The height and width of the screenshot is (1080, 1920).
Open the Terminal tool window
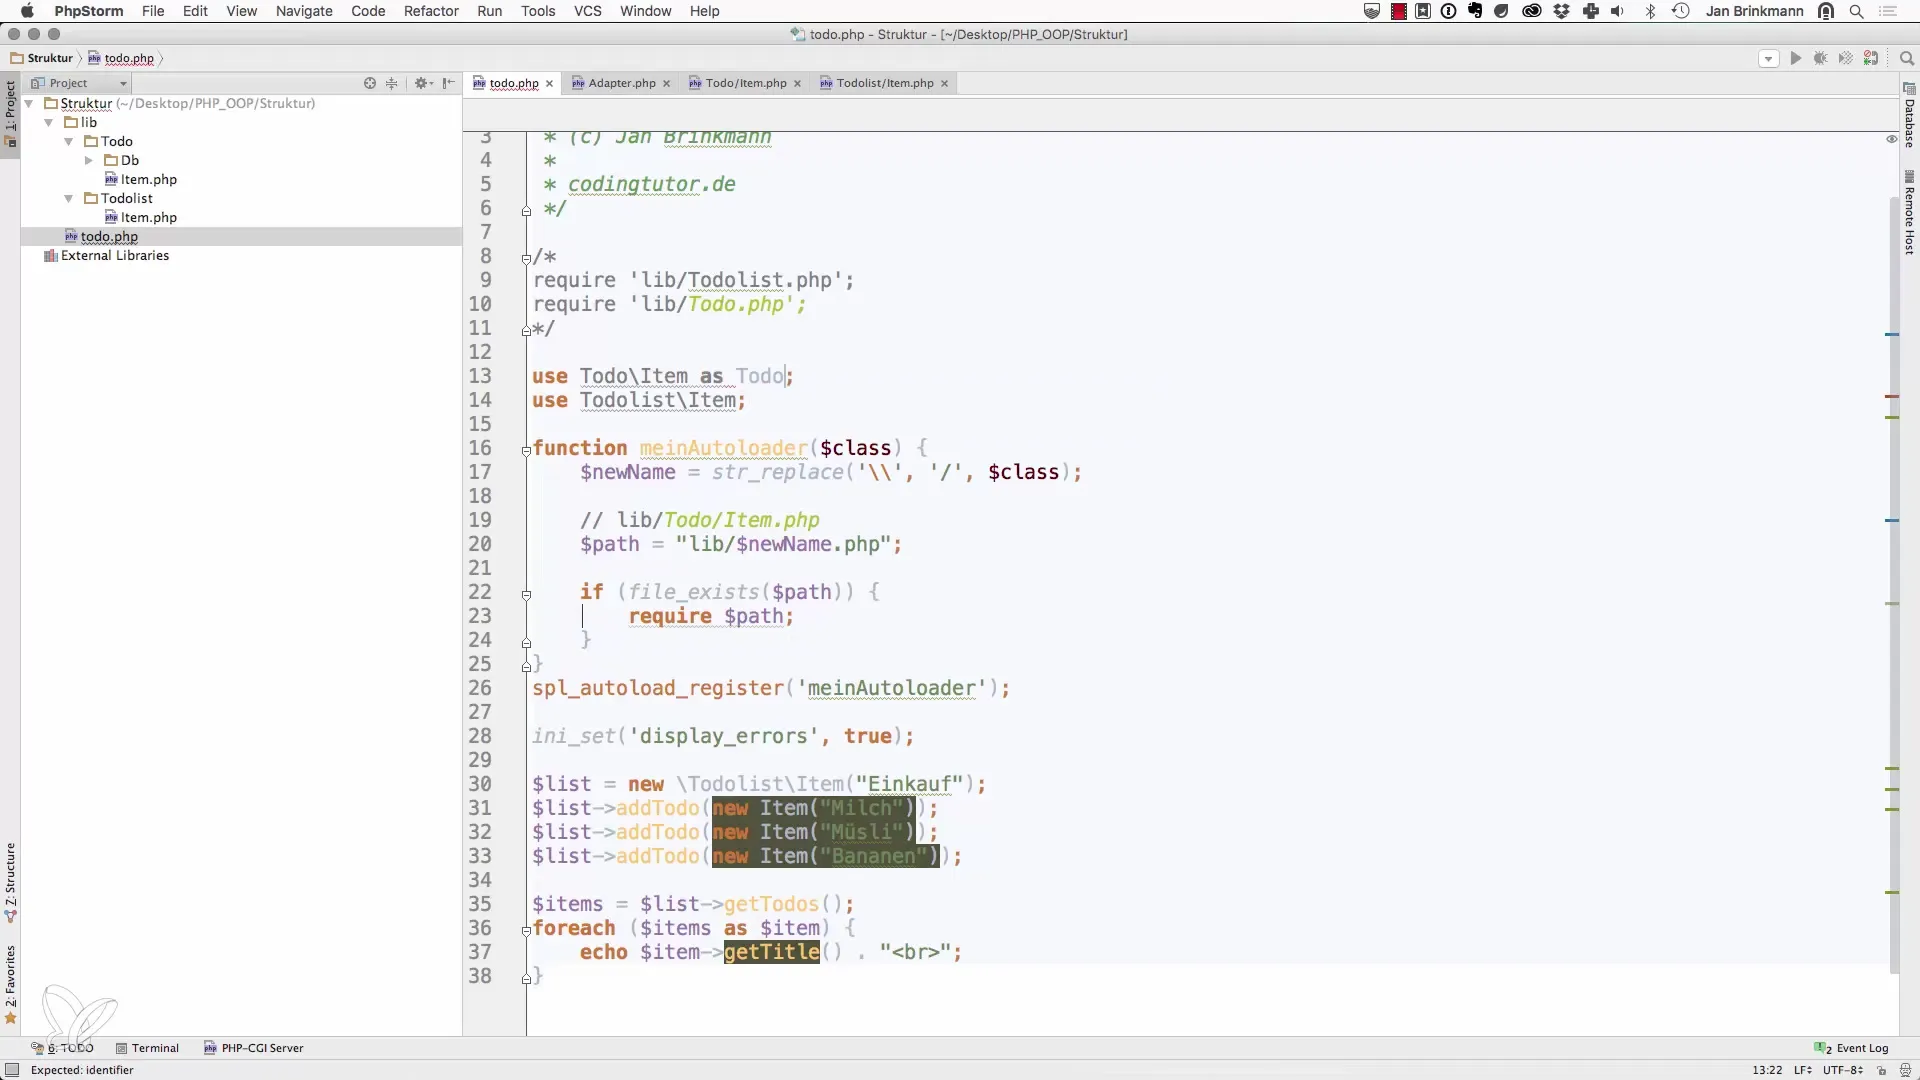(147, 1048)
